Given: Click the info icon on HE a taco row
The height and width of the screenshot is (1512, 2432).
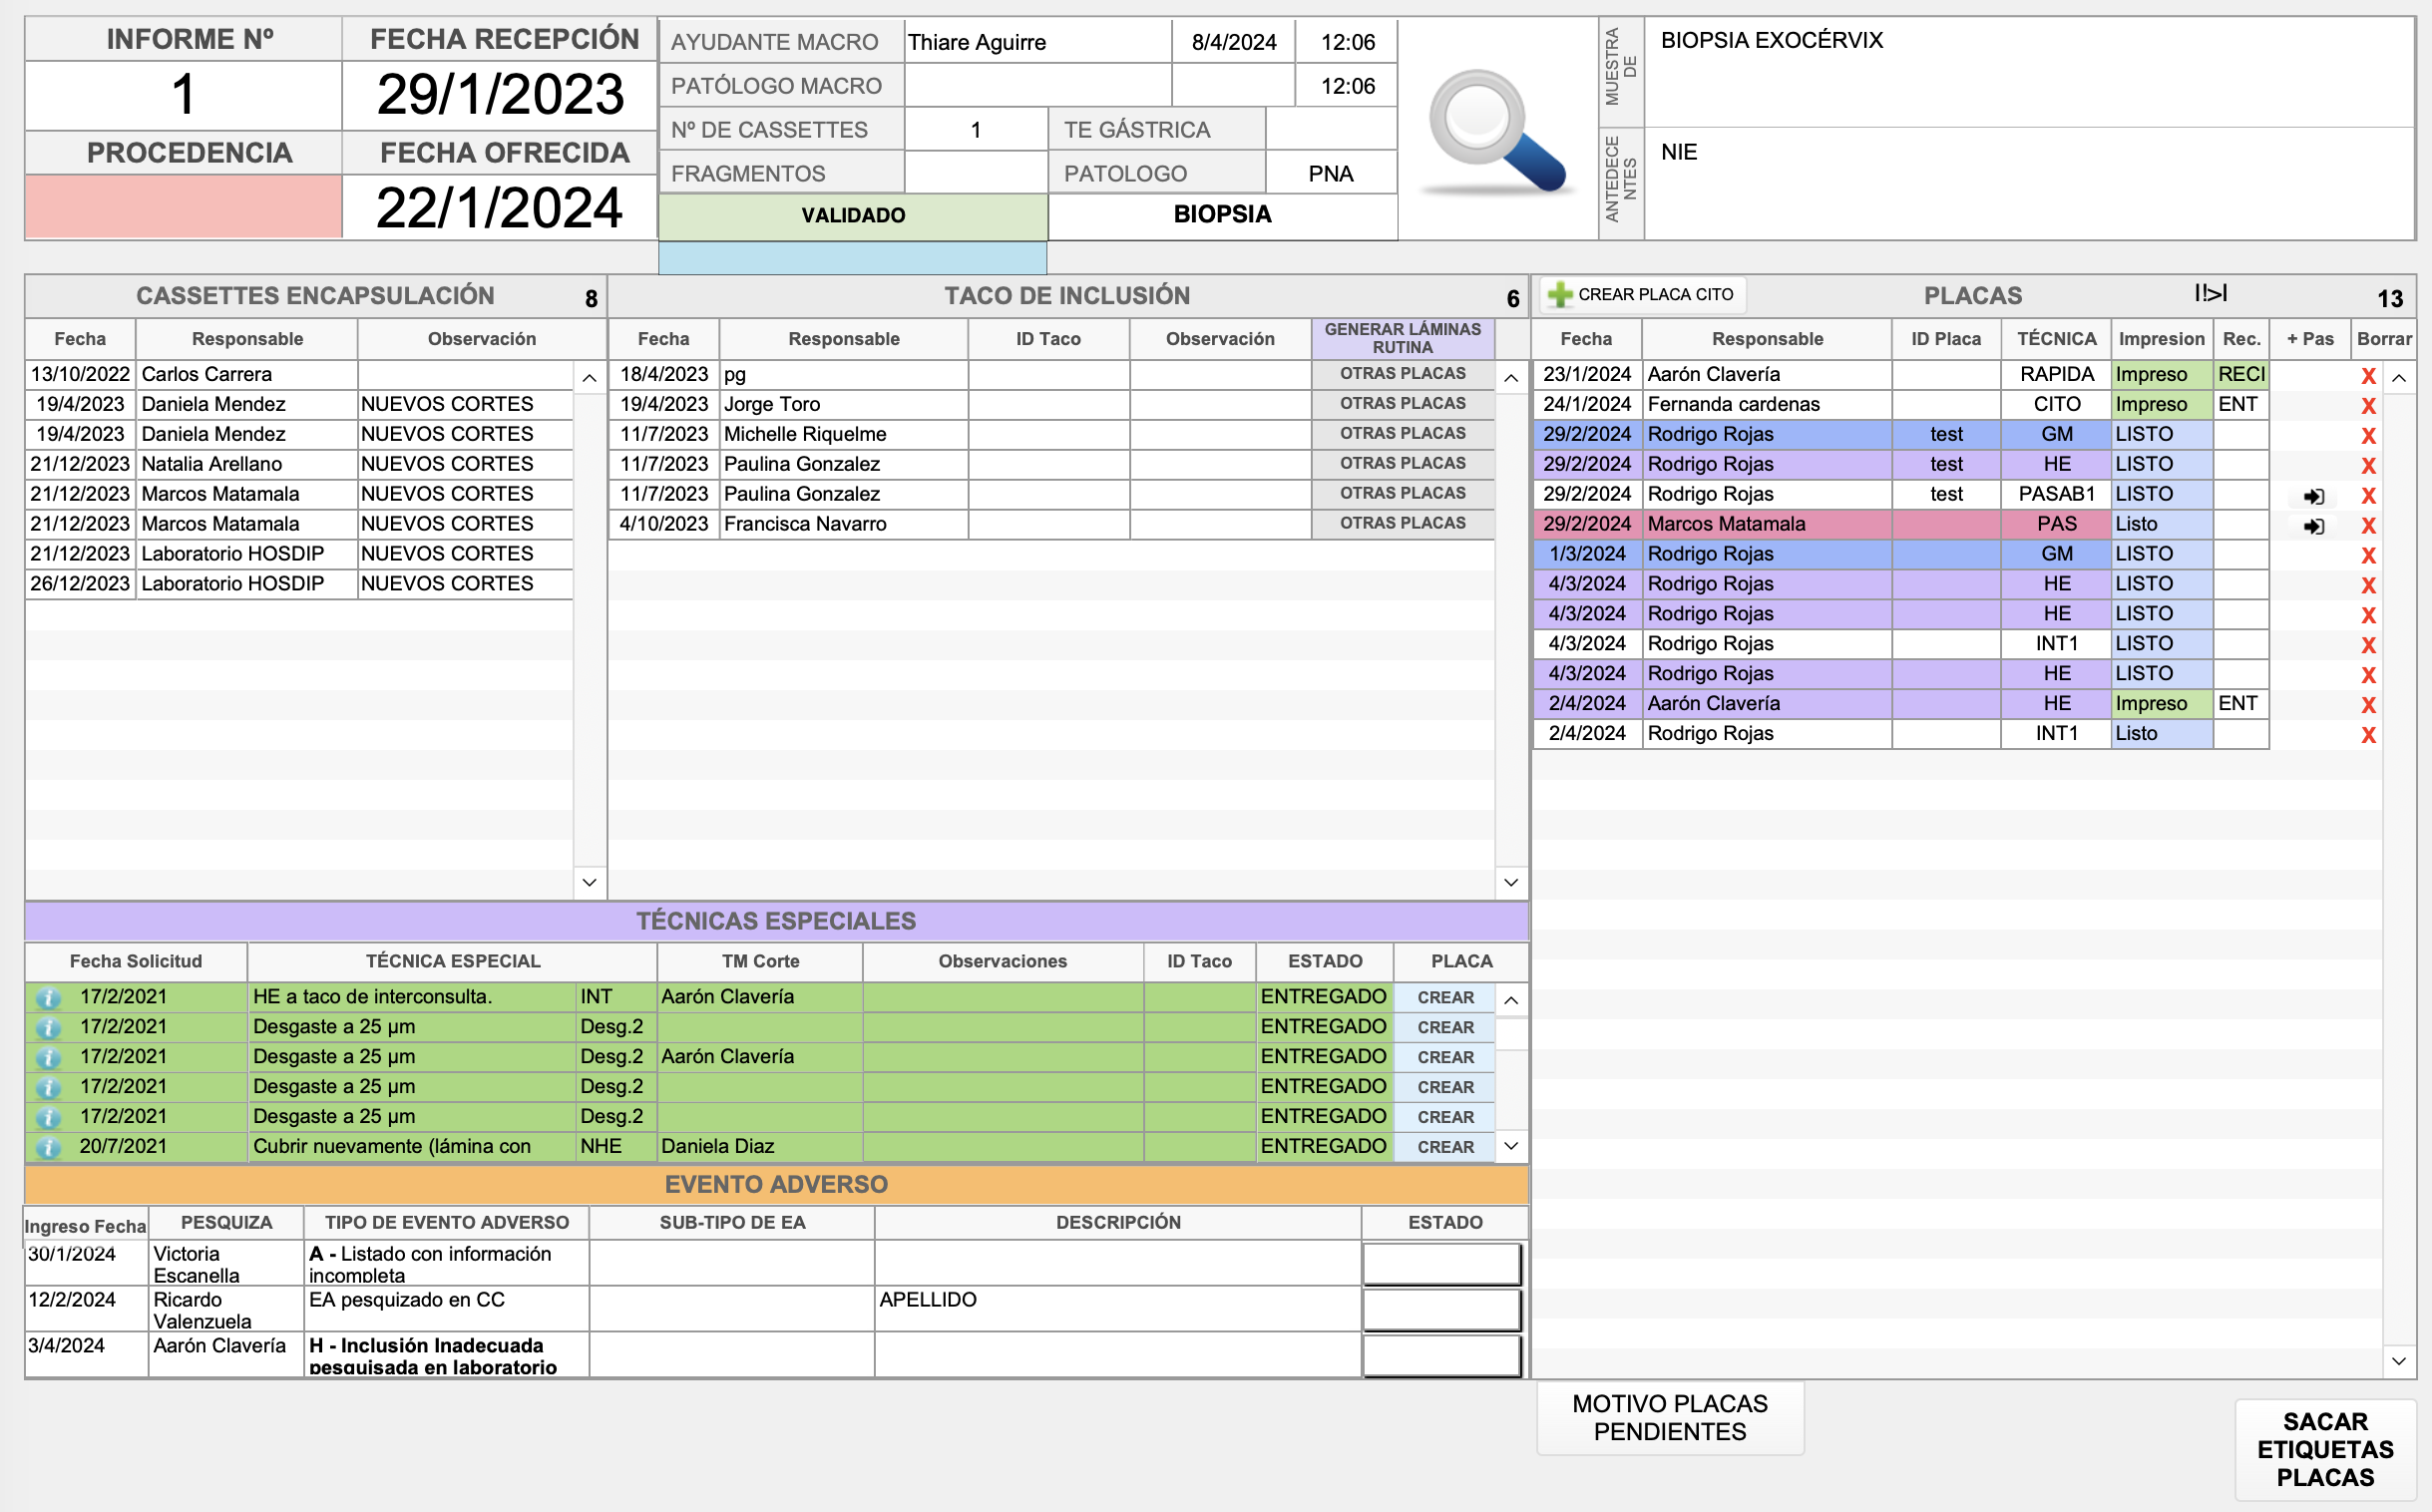Looking at the screenshot, I should tap(48, 998).
